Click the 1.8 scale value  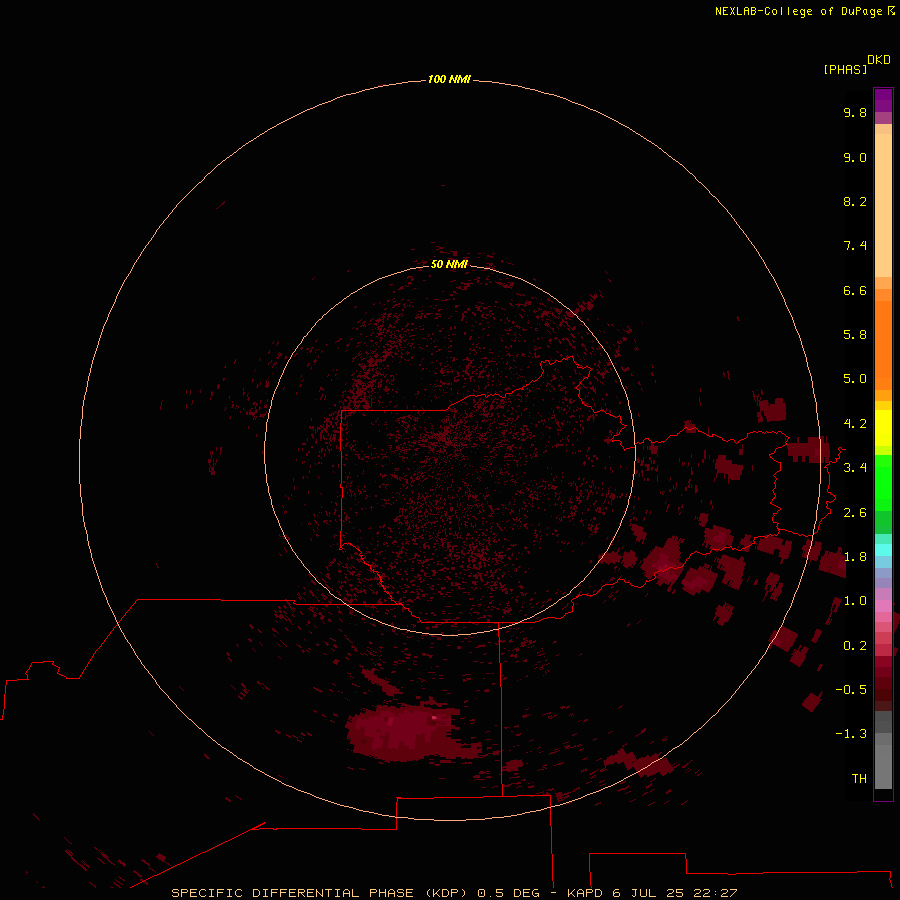(855, 557)
